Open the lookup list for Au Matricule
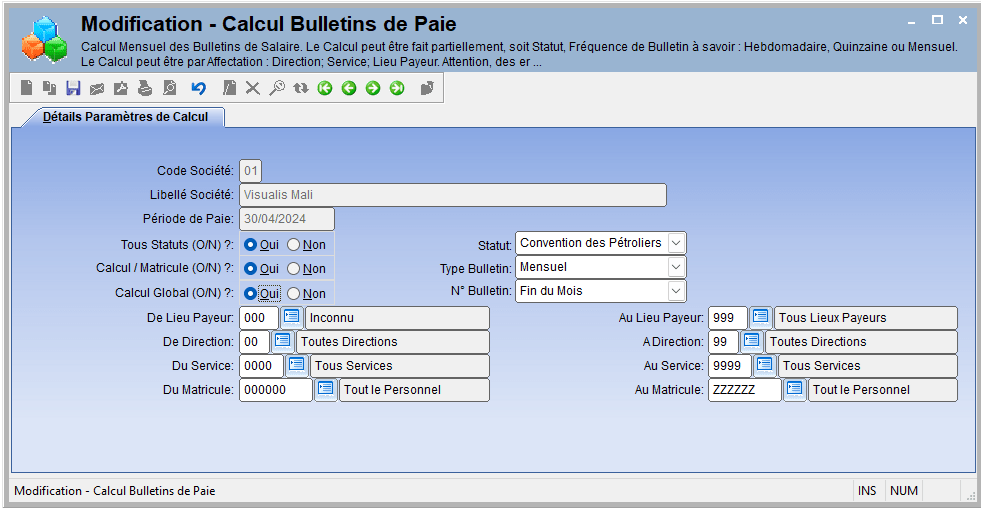 pyautogui.click(x=795, y=390)
